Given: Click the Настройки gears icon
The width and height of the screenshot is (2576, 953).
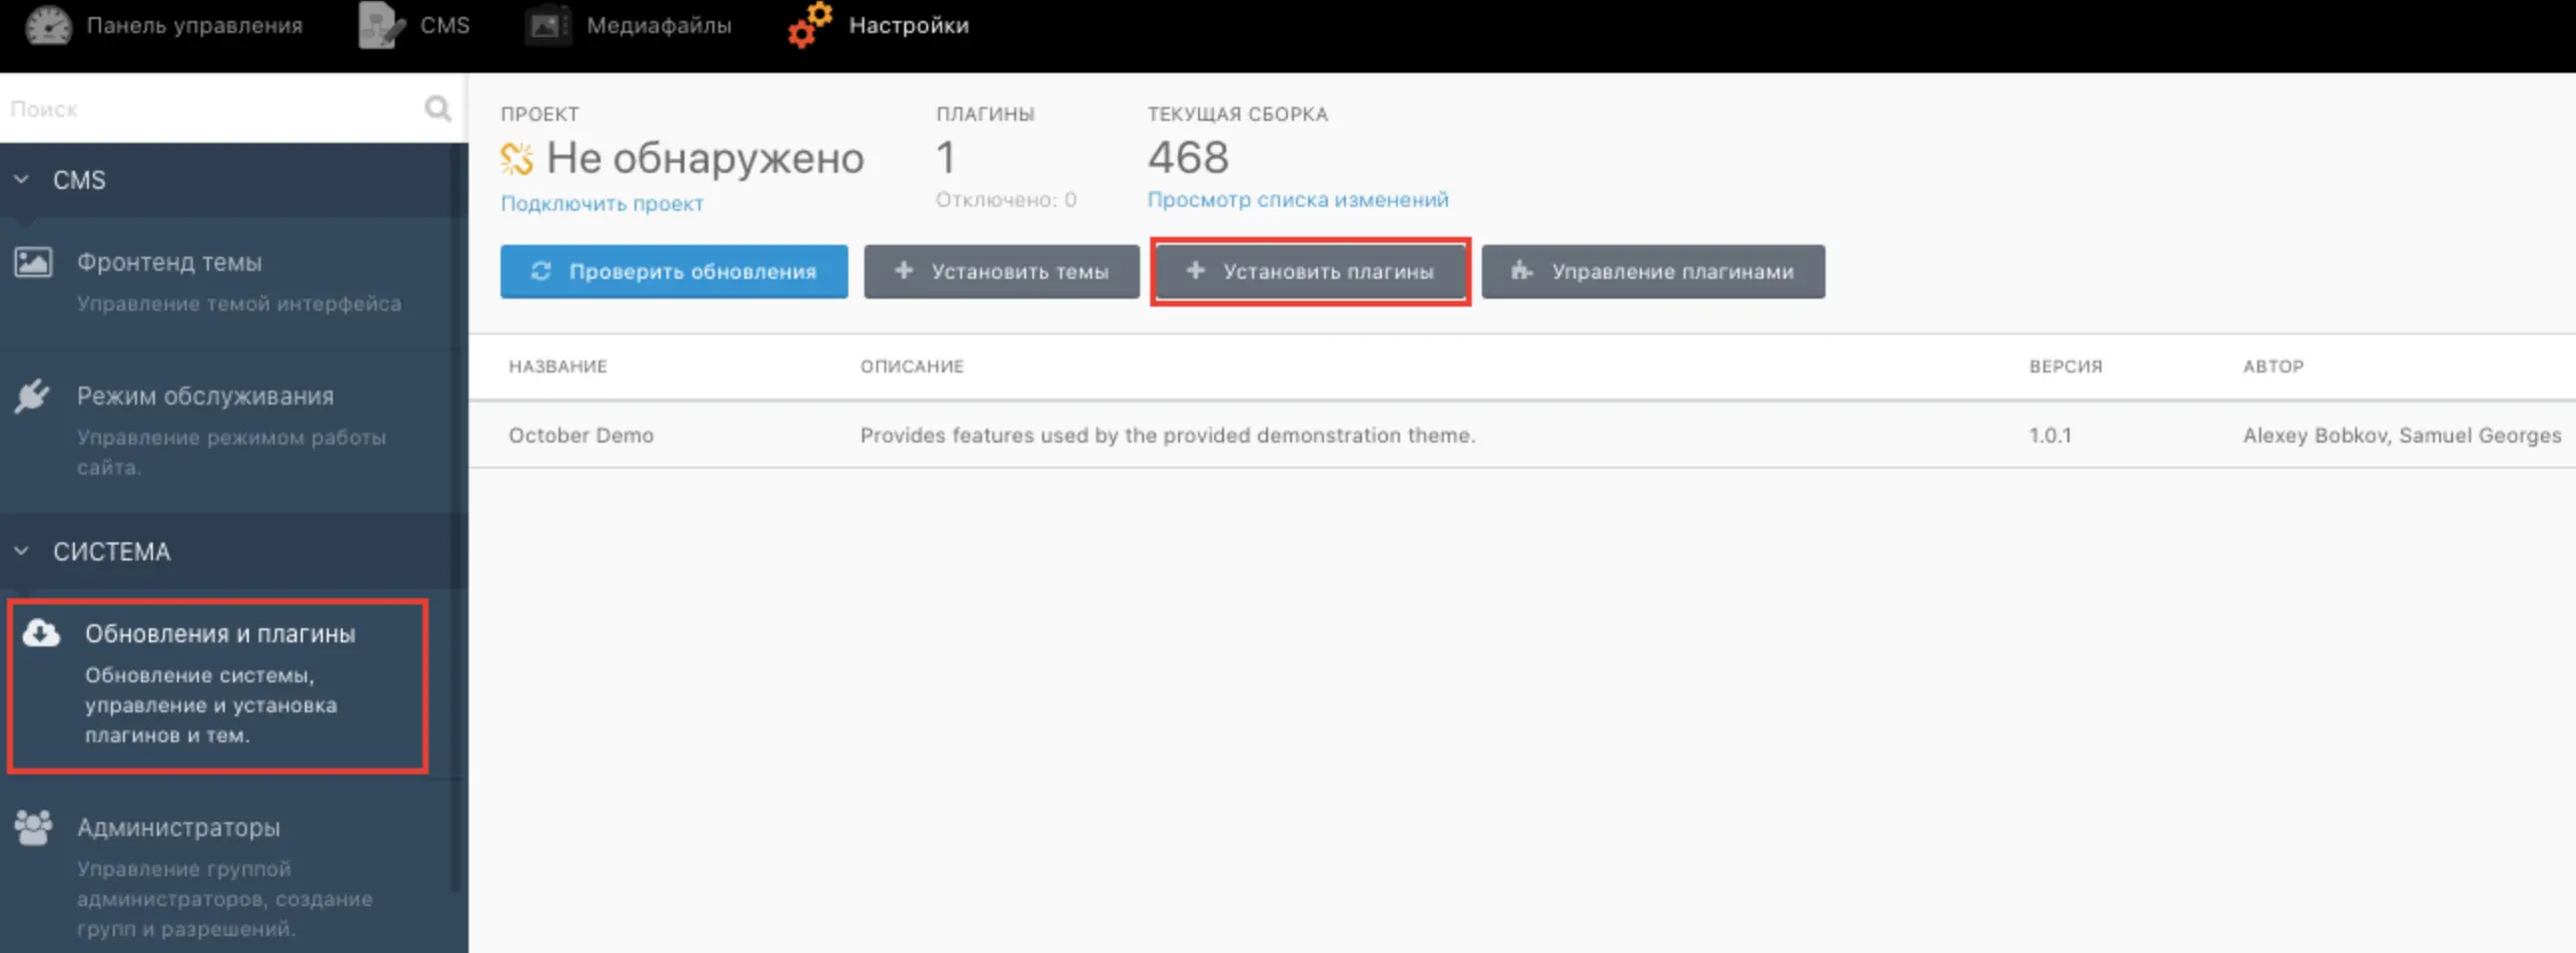Looking at the screenshot, I should pos(809,25).
